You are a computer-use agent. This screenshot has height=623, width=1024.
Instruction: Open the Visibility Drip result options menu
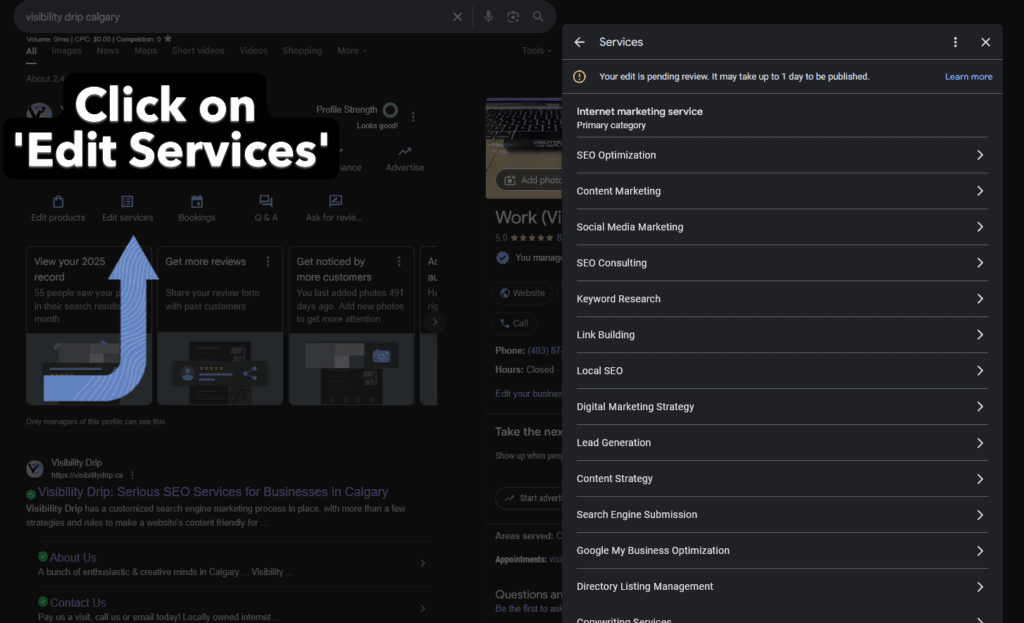(132, 475)
